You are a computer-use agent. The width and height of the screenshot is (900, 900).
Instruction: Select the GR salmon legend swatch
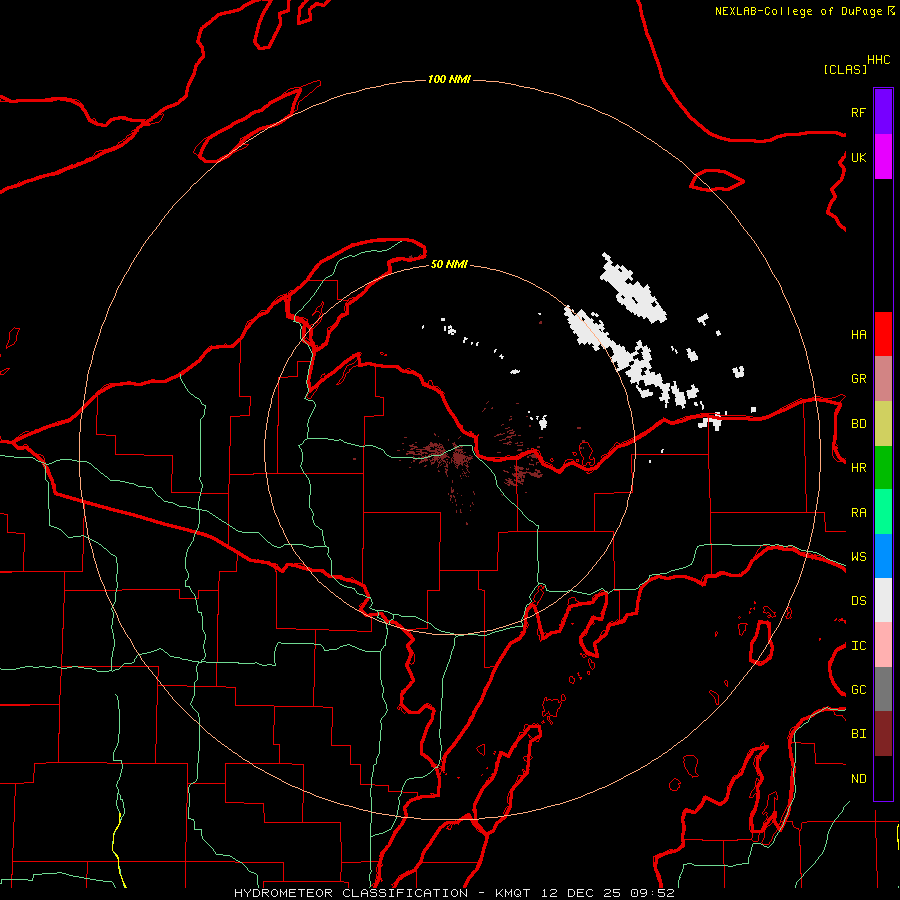point(883,379)
